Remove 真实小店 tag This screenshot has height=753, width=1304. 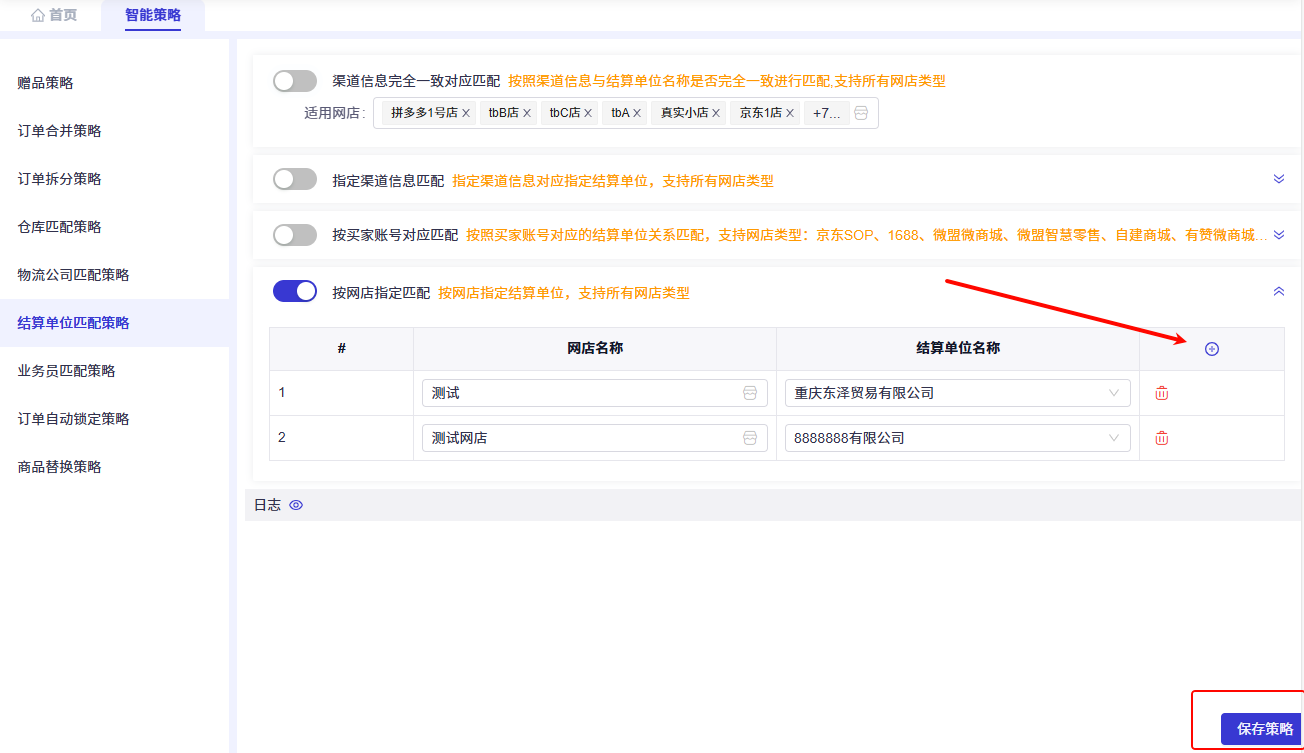[716, 113]
